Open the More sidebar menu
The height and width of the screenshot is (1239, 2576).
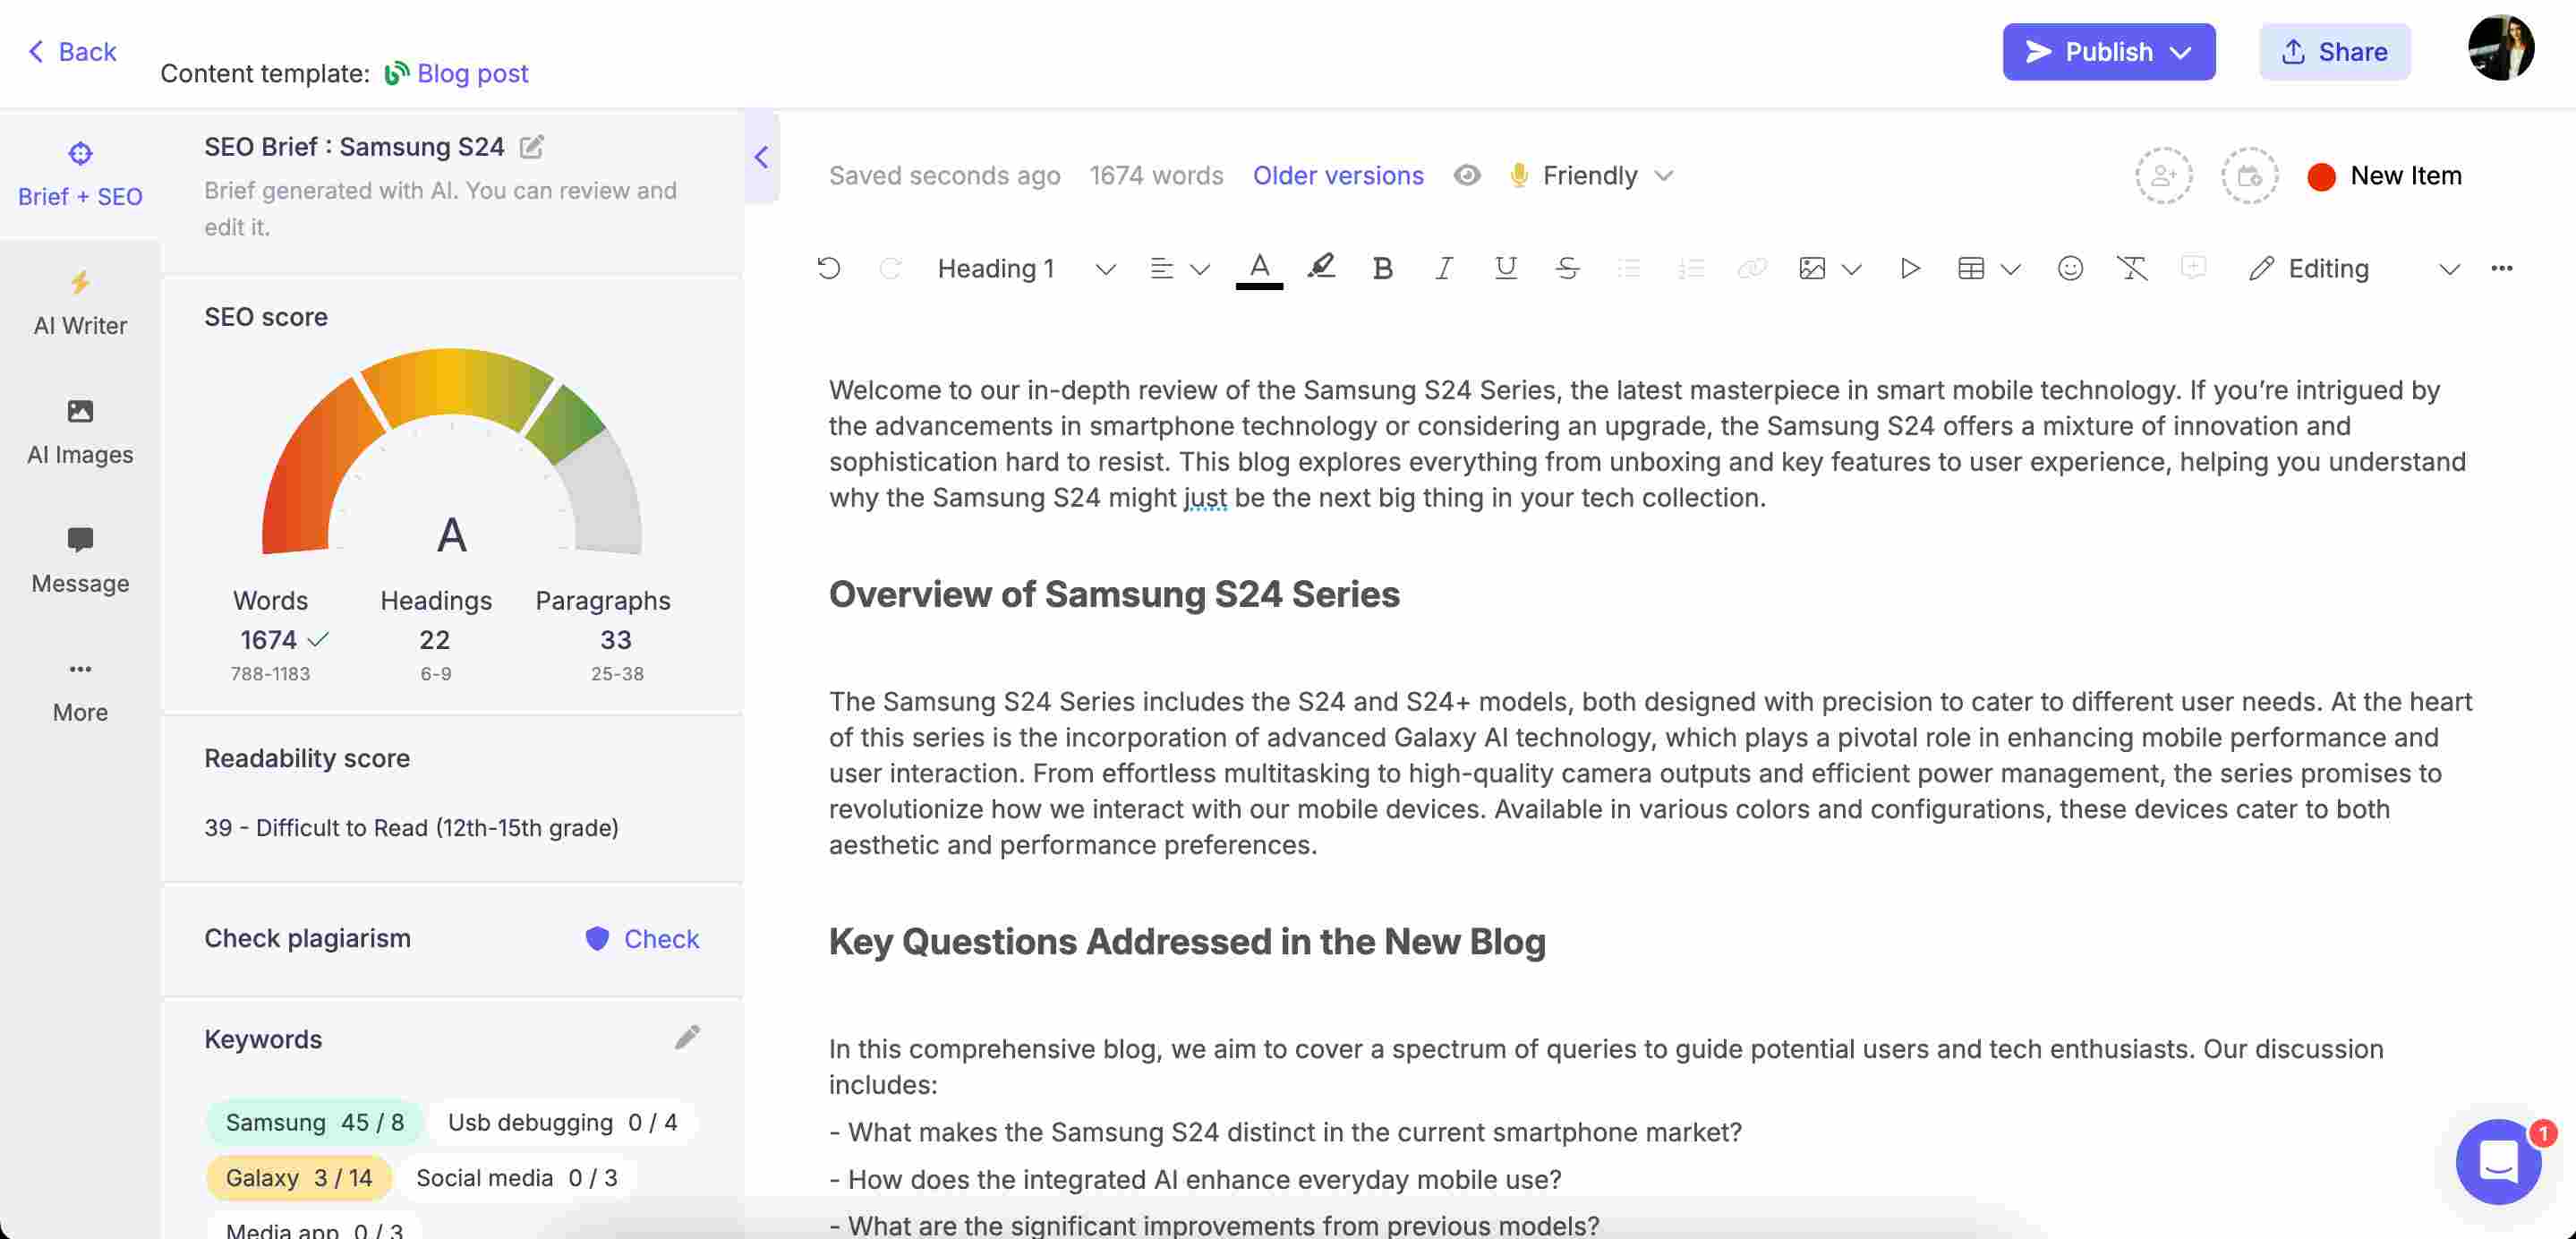click(x=80, y=690)
